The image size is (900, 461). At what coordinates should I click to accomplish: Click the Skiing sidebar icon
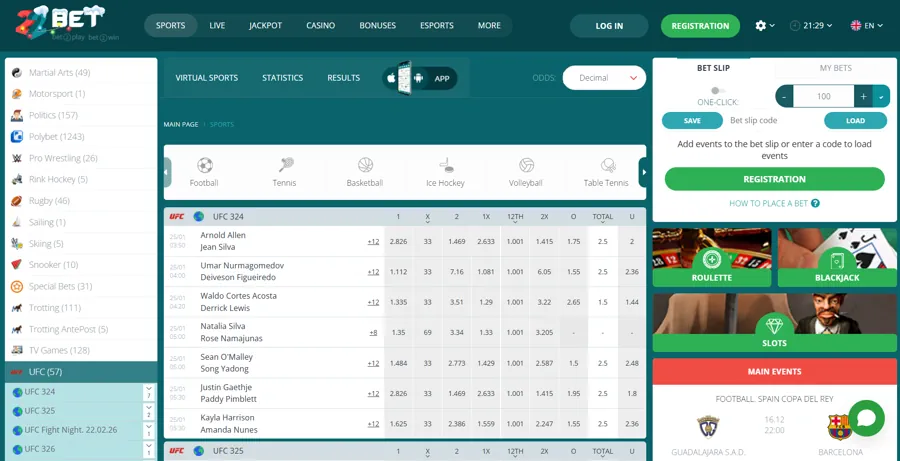17,243
